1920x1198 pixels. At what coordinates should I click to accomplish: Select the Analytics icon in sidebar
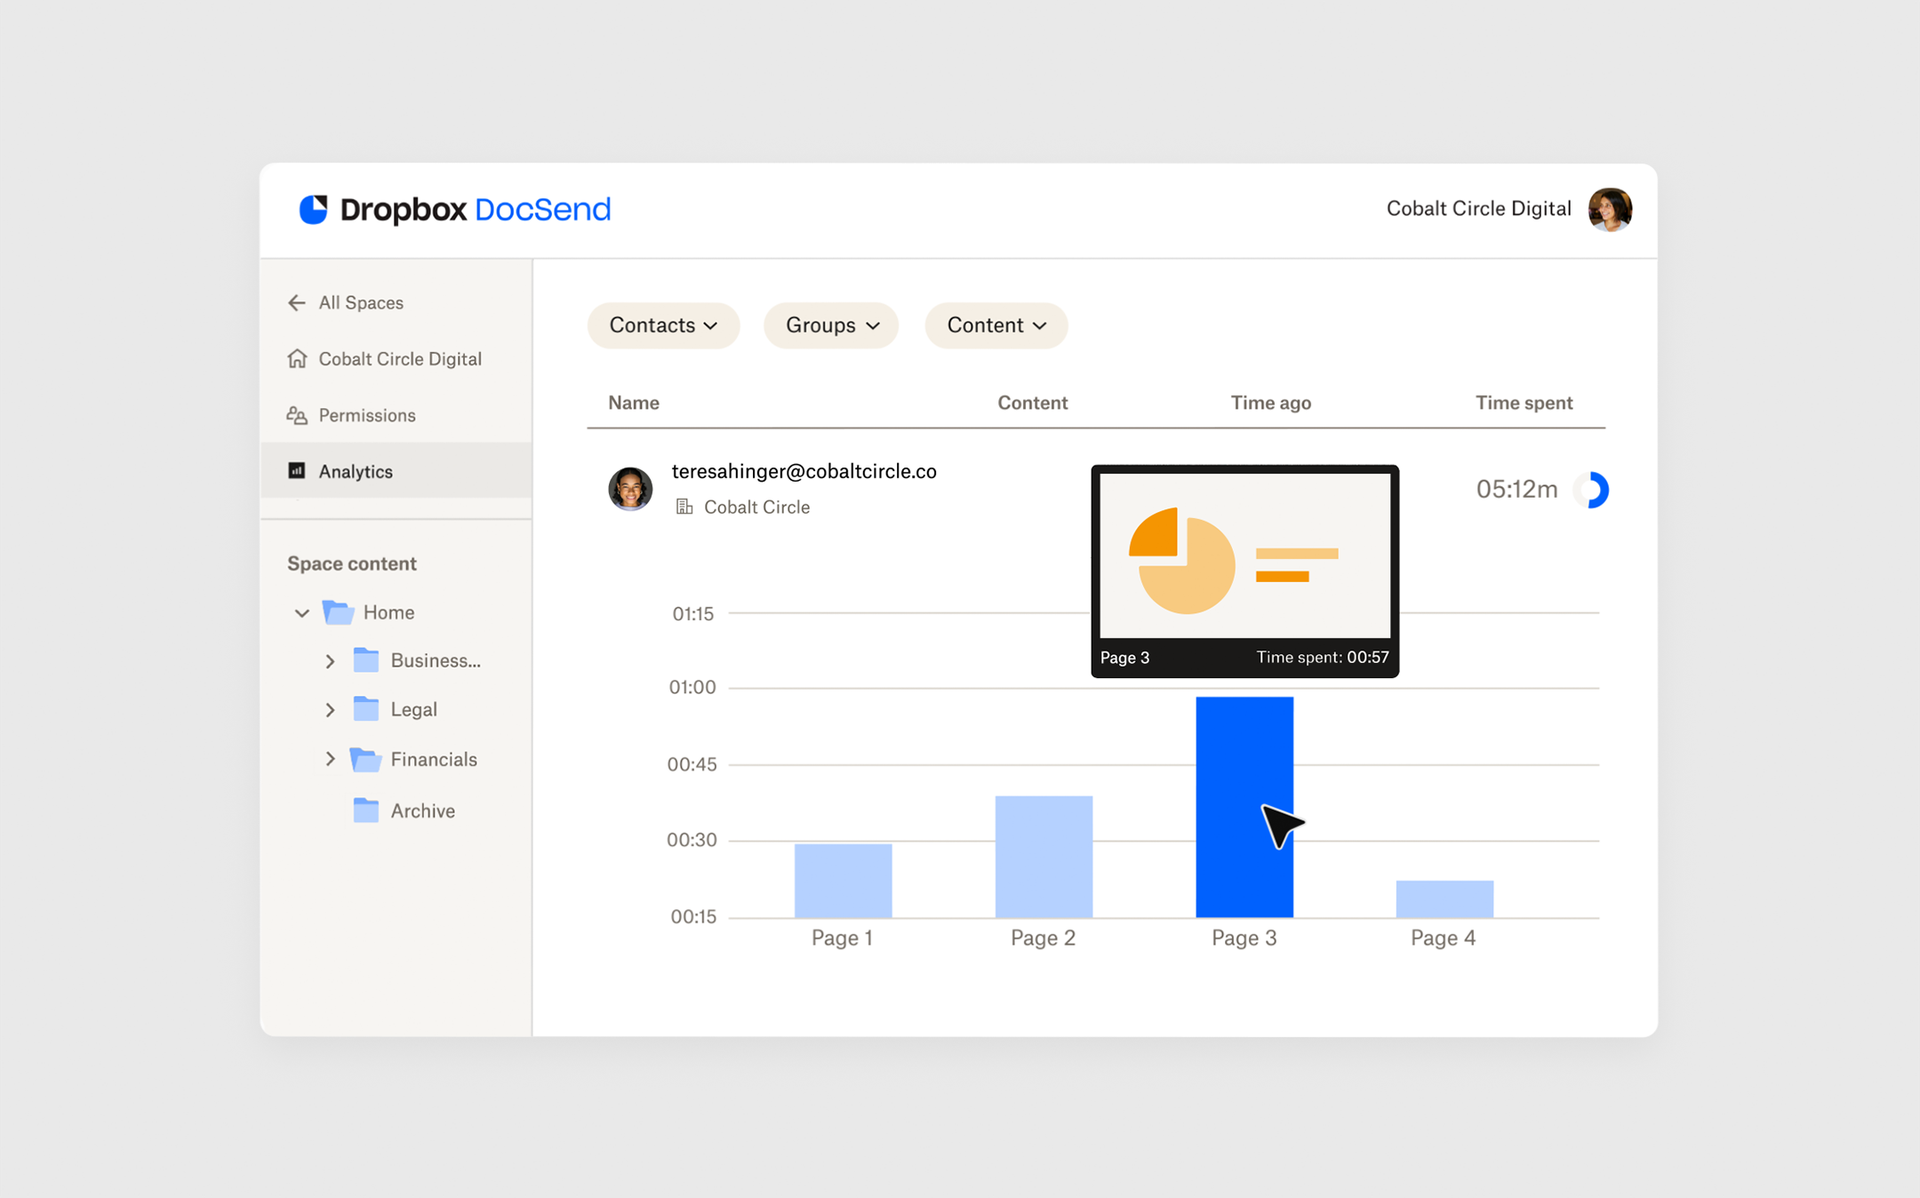(297, 470)
